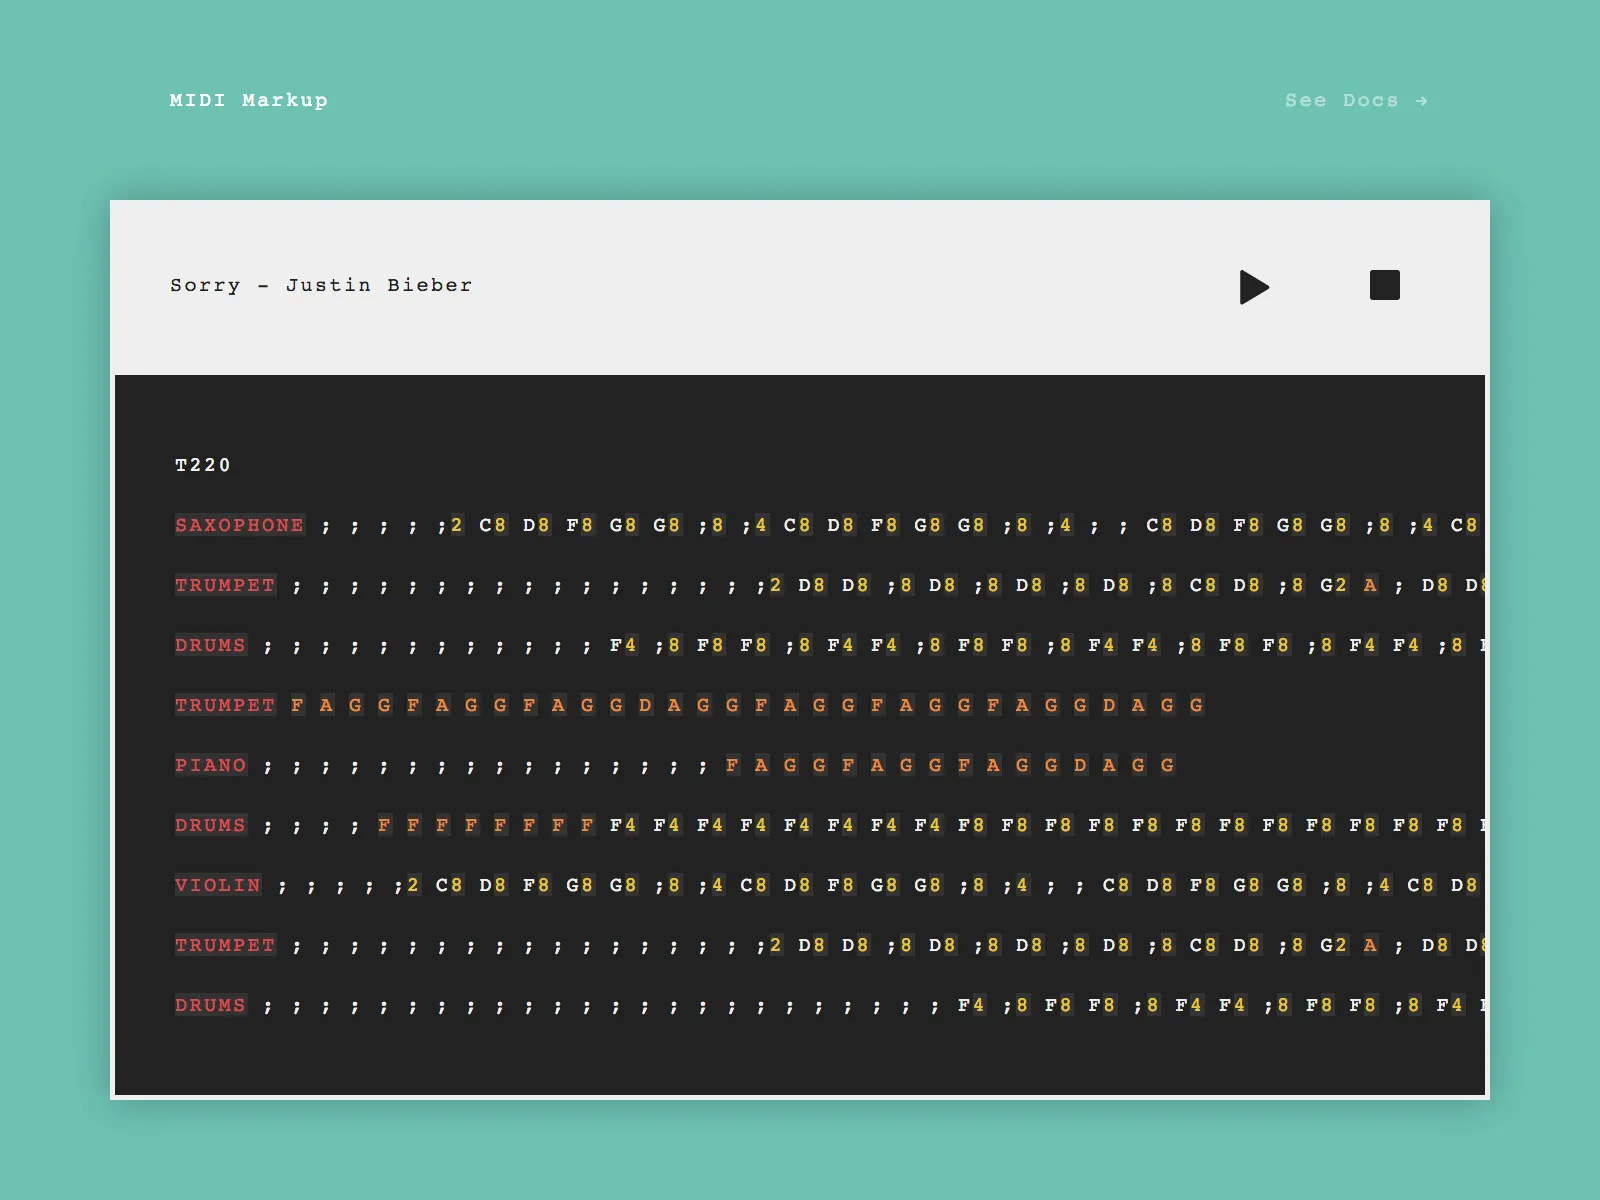Image resolution: width=1600 pixels, height=1200 pixels.
Task: Click the first F4 note in the last DRUMS line
Action: pyautogui.click(x=971, y=1005)
